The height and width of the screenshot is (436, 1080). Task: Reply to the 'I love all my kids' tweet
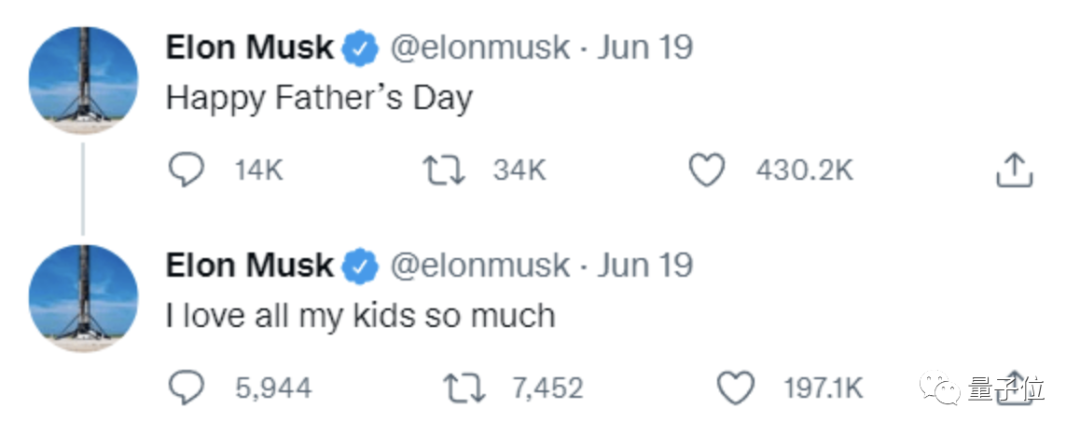pos(184,388)
